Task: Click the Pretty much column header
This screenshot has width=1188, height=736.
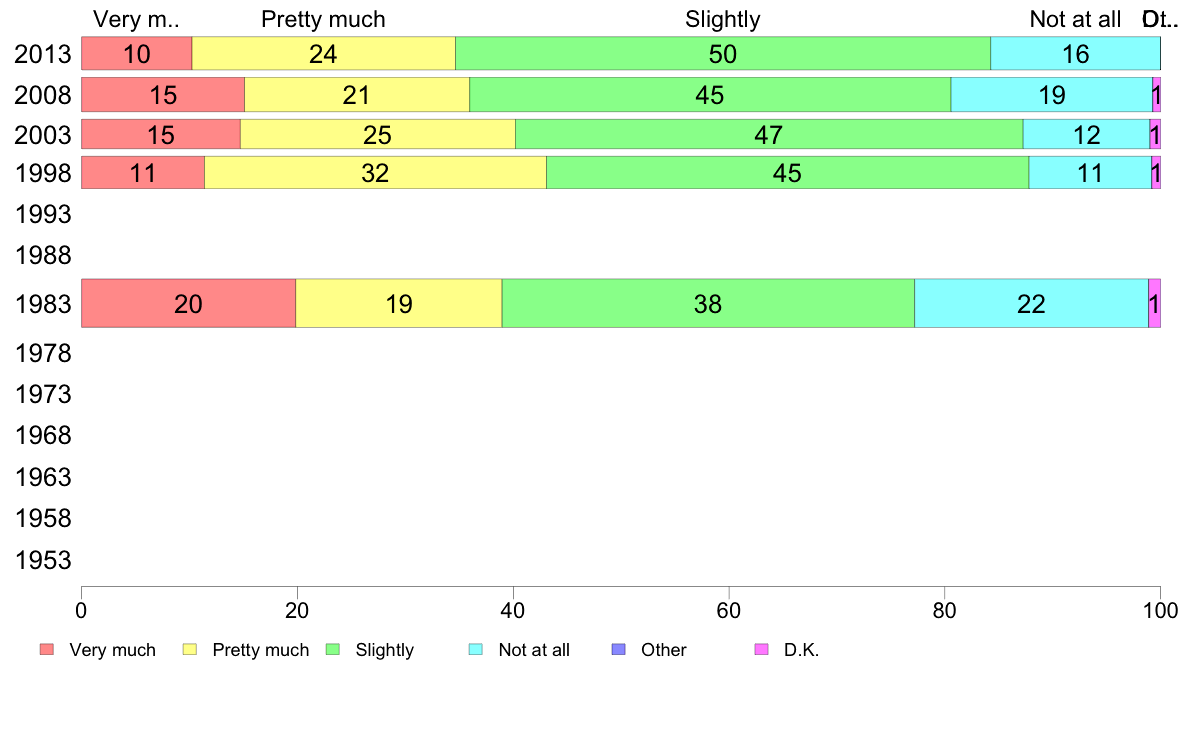Action: click(324, 19)
